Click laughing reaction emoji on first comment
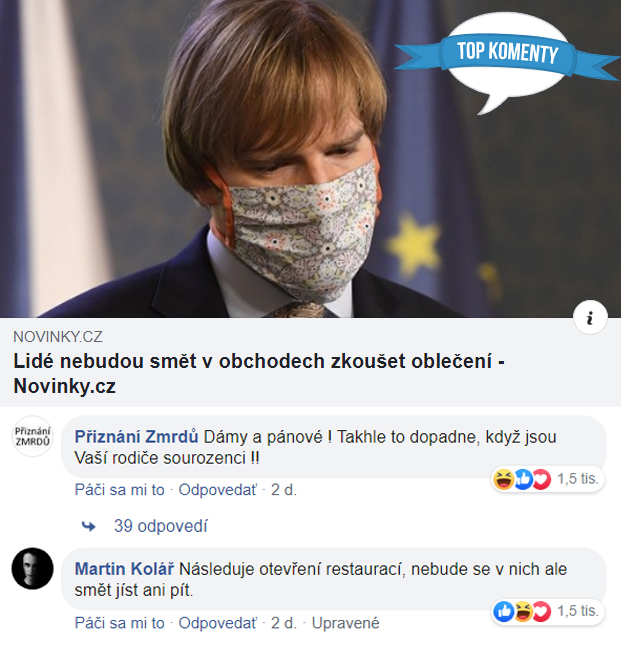The width and height of the screenshot is (621, 652). [x=503, y=479]
